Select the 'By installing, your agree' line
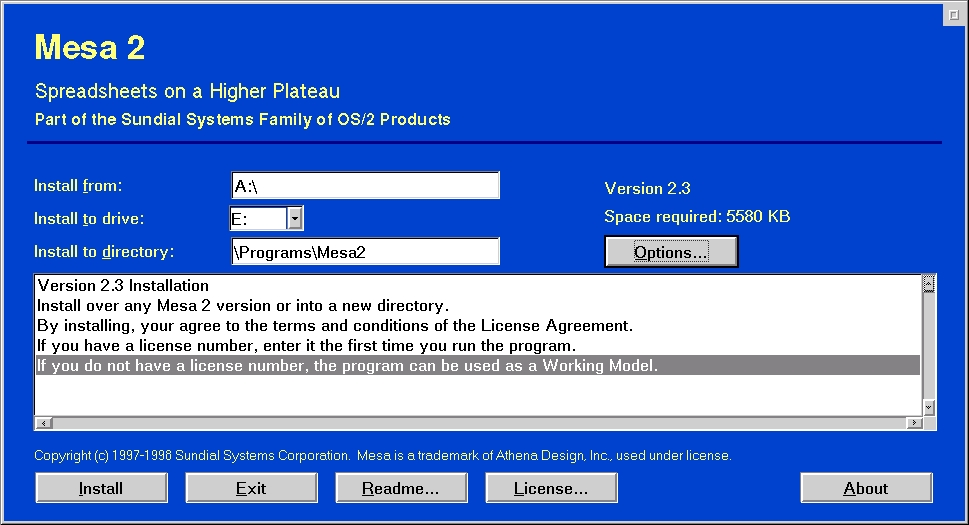The width and height of the screenshot is (969, 525). (478, 326)
